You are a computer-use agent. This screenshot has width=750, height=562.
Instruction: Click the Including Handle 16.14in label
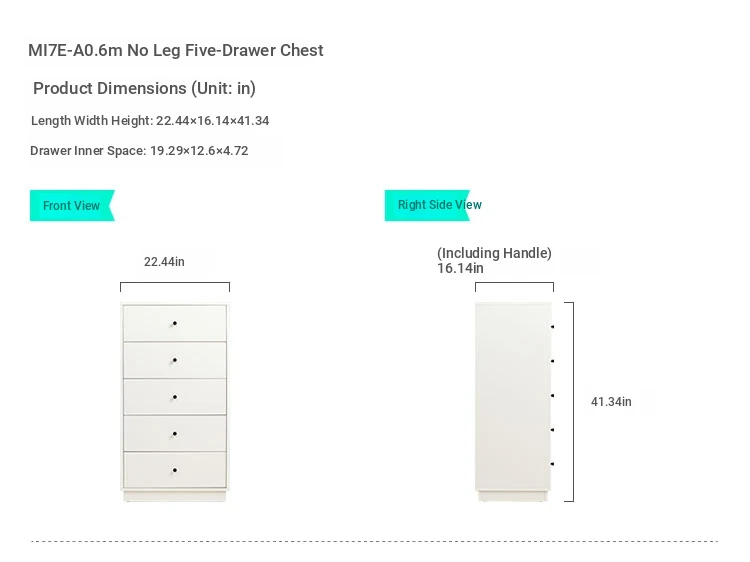[494, 260]
